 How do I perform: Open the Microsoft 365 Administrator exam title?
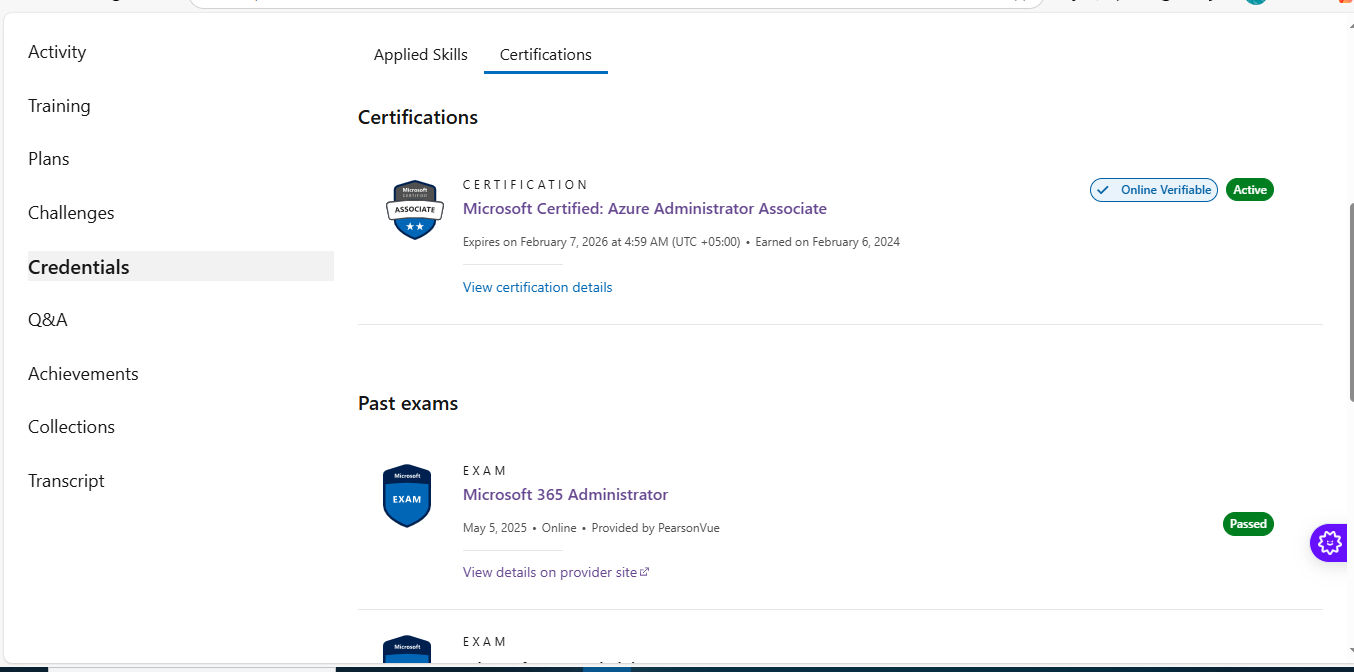pyautogui.click(x=565, y=494)
